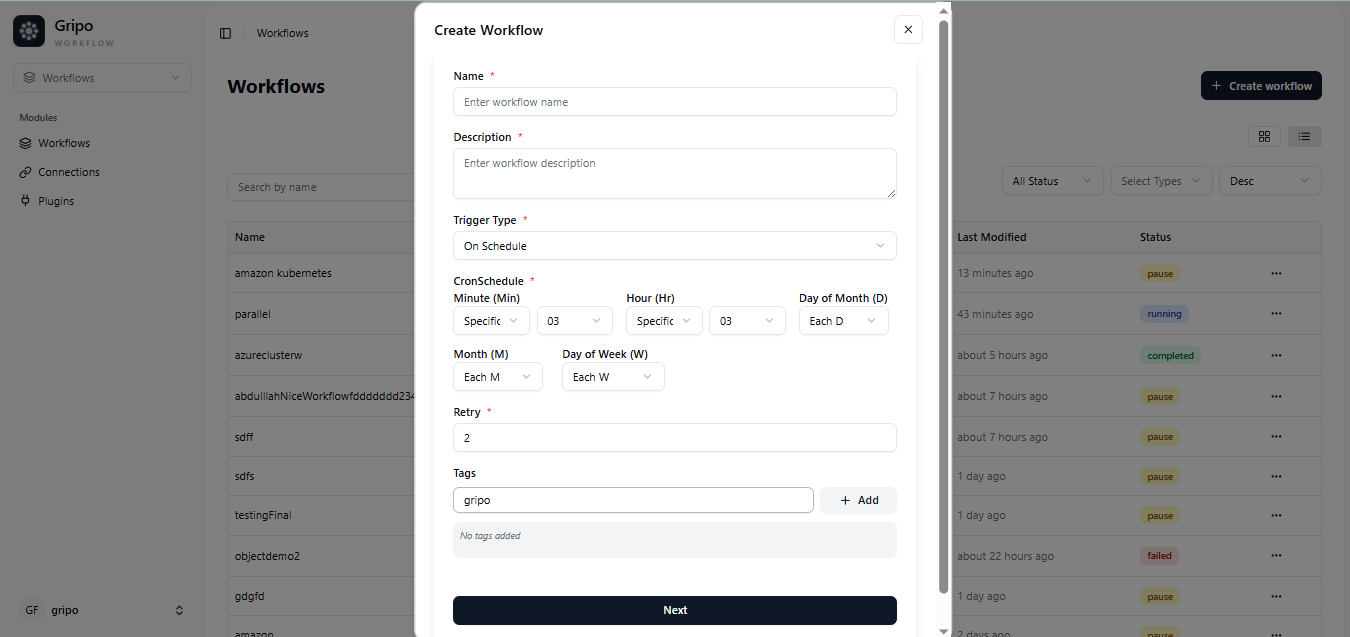
Task: Click the workflow Name input field
Action: [674, 102]
